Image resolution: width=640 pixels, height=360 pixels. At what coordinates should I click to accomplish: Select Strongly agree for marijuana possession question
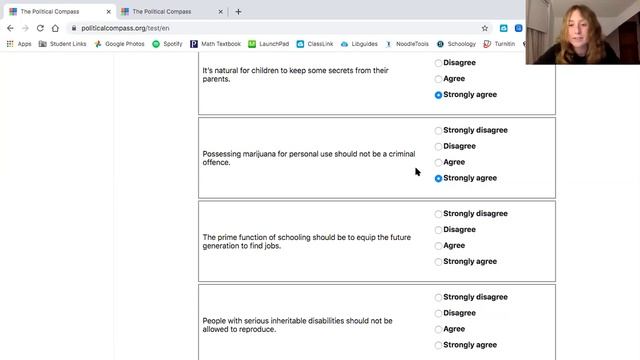pyautogui.click(x=438, y=178)
